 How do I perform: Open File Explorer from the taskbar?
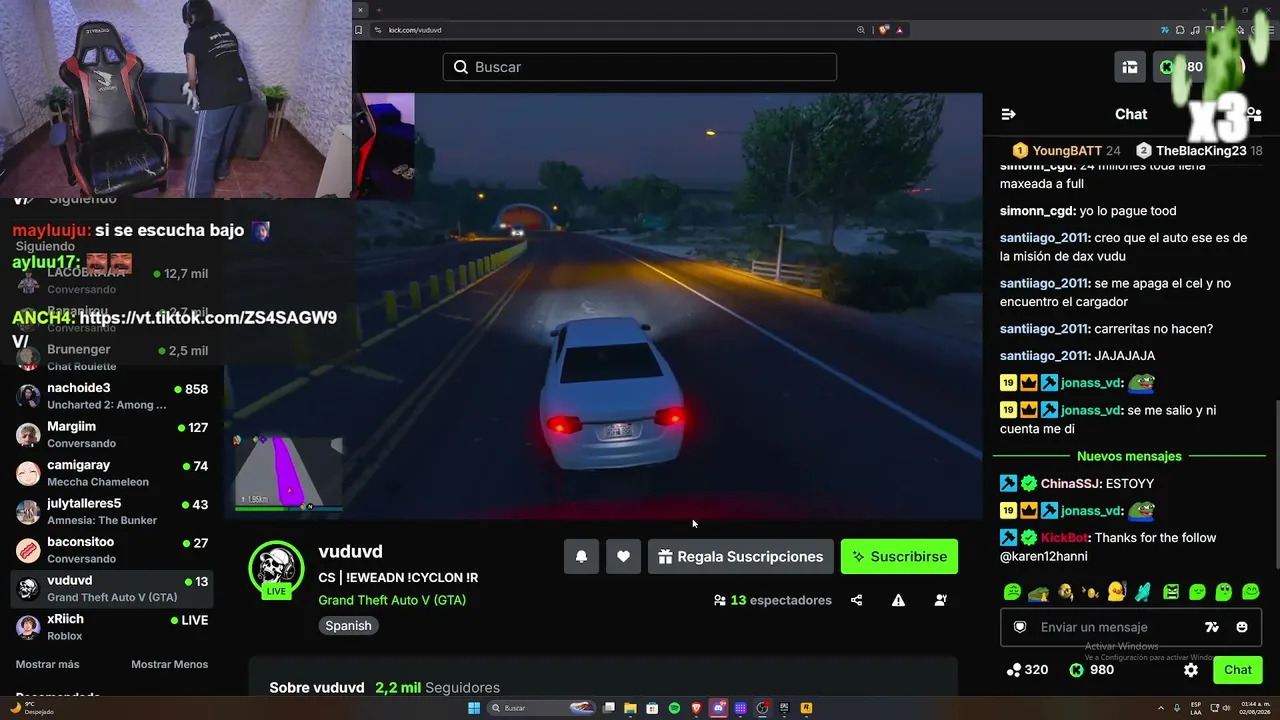tap(630, 708)
